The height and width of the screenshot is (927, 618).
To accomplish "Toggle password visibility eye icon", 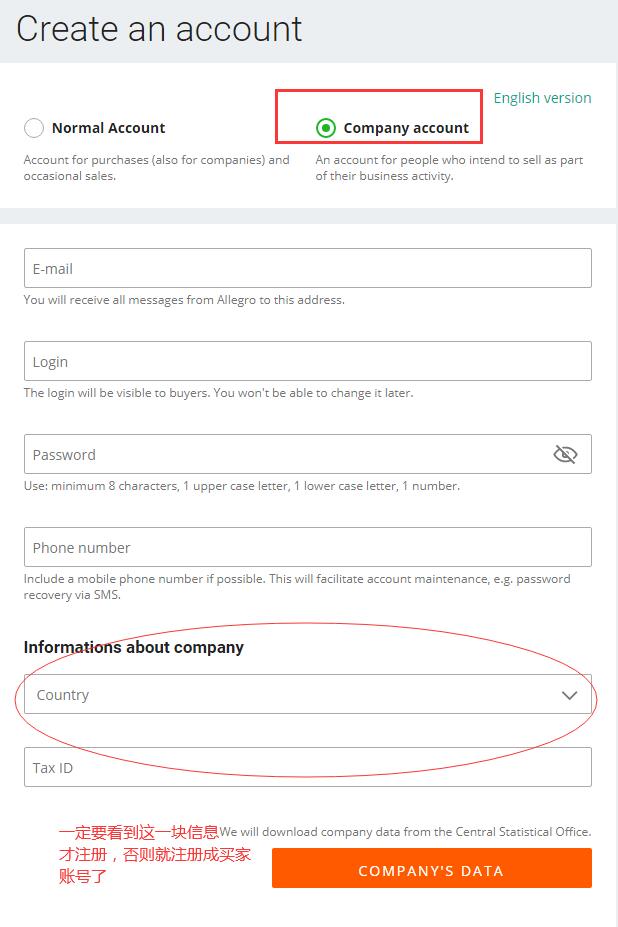I will (565, 455).
